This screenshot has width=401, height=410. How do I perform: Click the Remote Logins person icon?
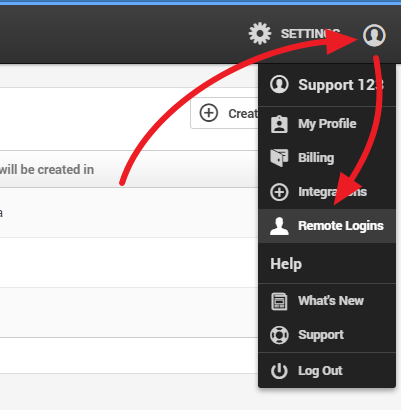(x=279, y=226)
